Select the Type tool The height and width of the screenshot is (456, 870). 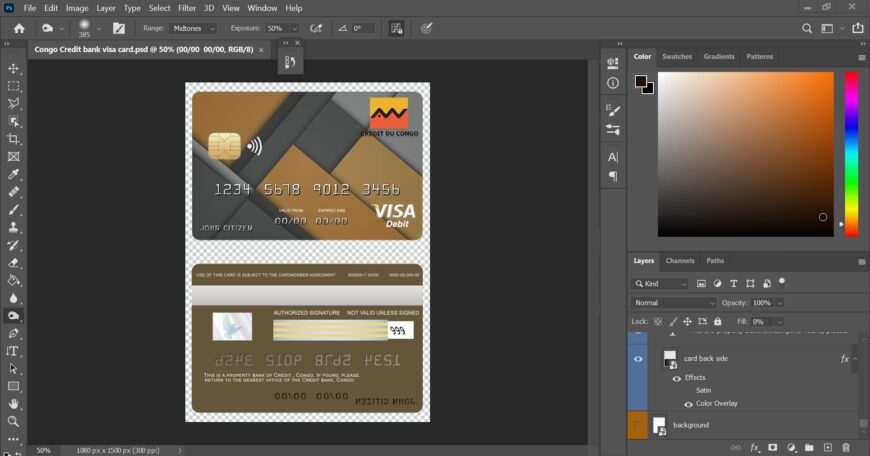[x=12, y=351]
